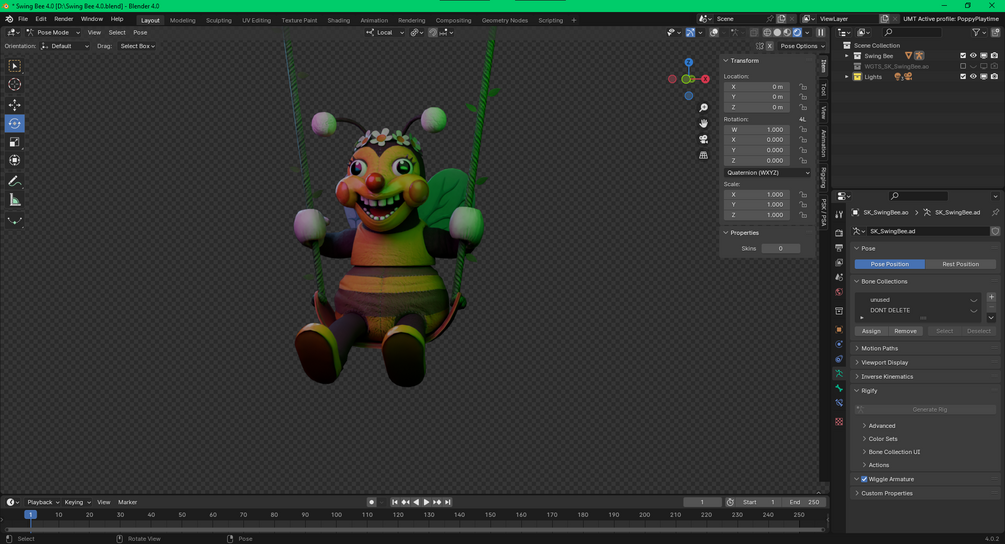Activate the Measure tool
This screenshot has width=1005, height=544.
(x=14, y=200)
